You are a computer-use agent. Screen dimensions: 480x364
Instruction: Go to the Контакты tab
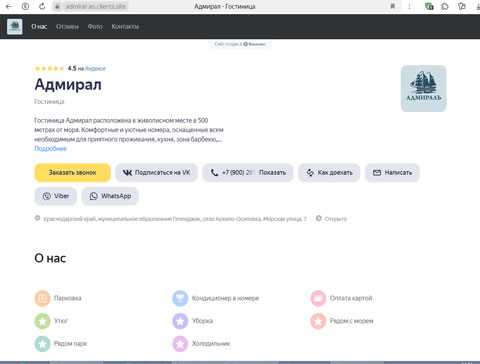[125, 27]
